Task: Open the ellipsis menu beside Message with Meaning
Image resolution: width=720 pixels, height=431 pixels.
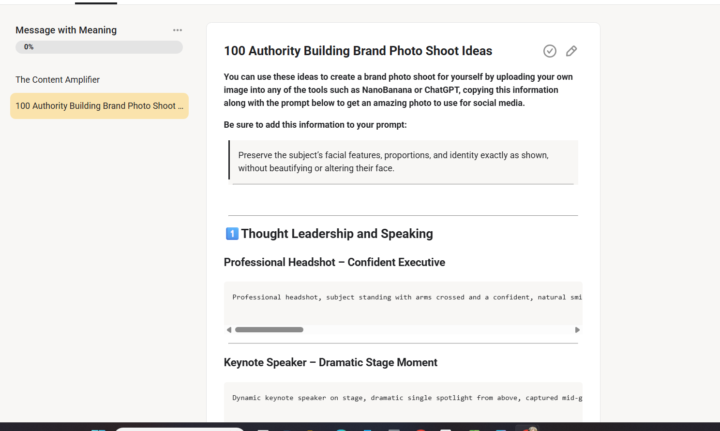Action: (178, 30)
